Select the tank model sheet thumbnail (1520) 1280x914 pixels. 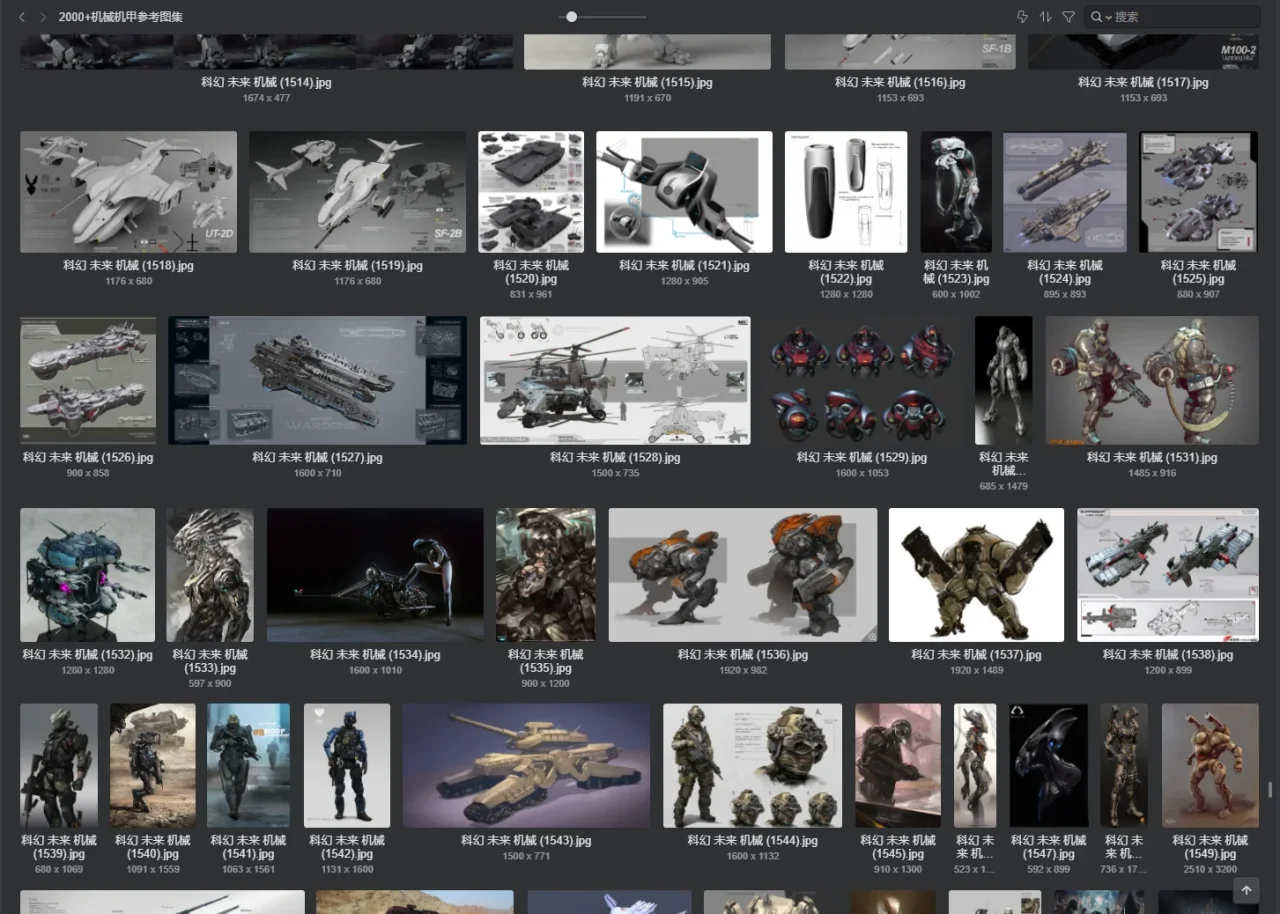tap(531, 192)
